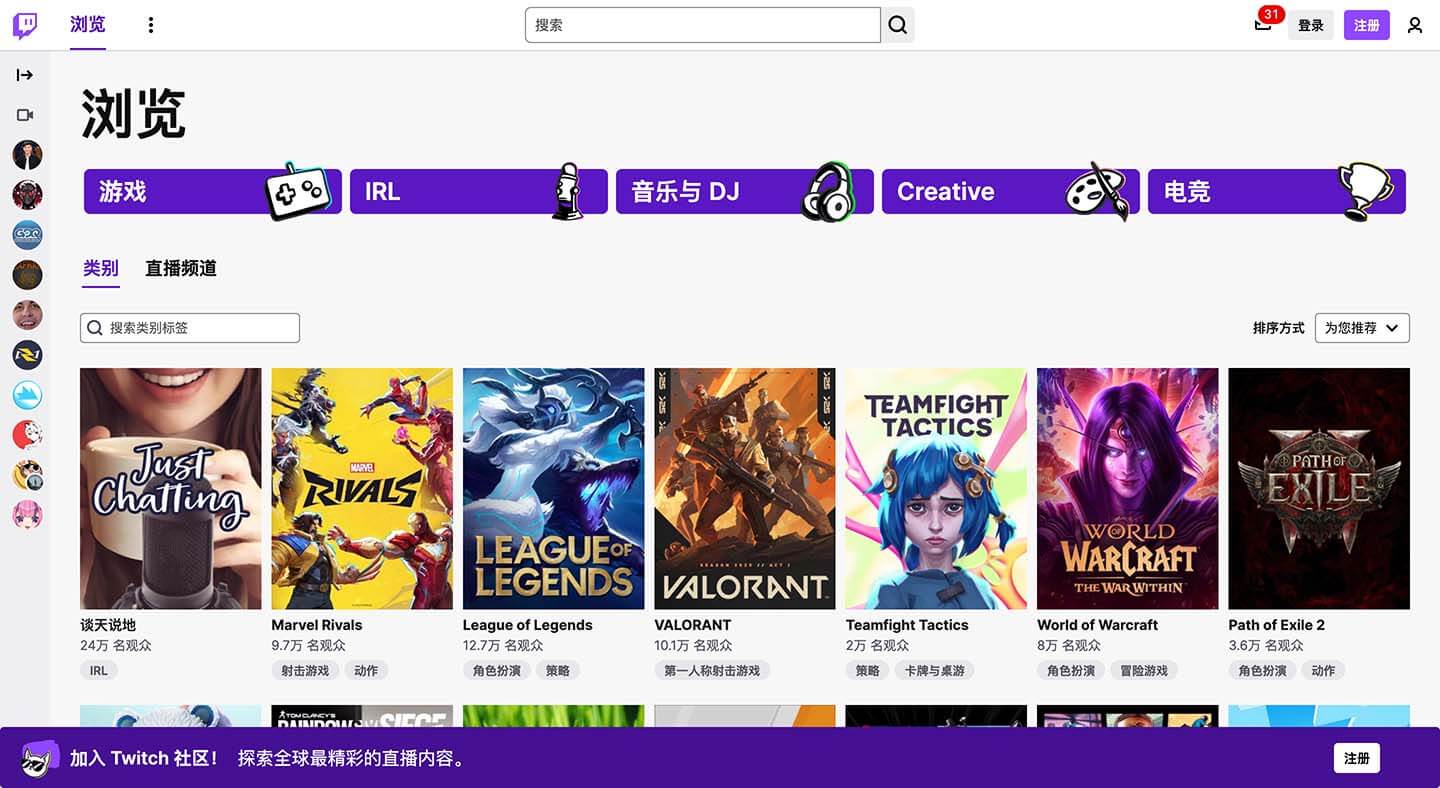Image resolution: width=1440 pixels, height=788 pixels.
Task: Open sidebar channel with red demon mask avatar
Action: pyautogui.click(x=27, y=195)
